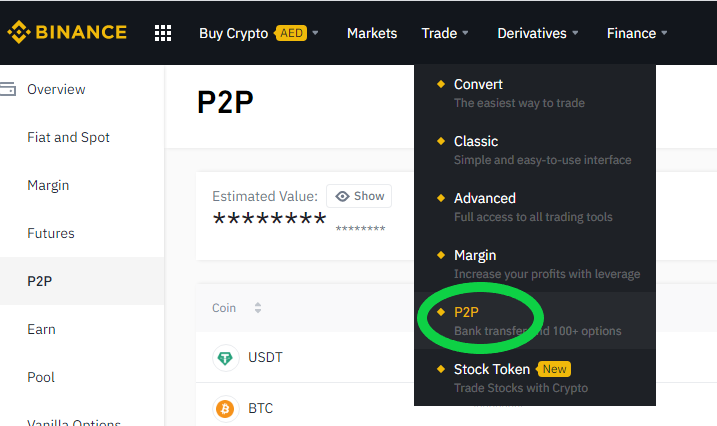Click the eye icon beside Show
Screen dimensions: 717x426
pos(342,196)
